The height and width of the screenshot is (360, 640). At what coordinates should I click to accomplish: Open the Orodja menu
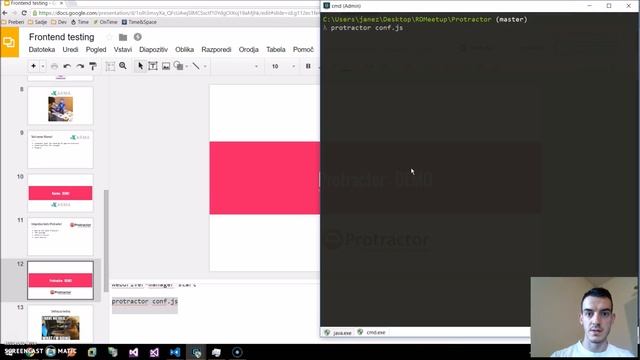pos(249,49)
